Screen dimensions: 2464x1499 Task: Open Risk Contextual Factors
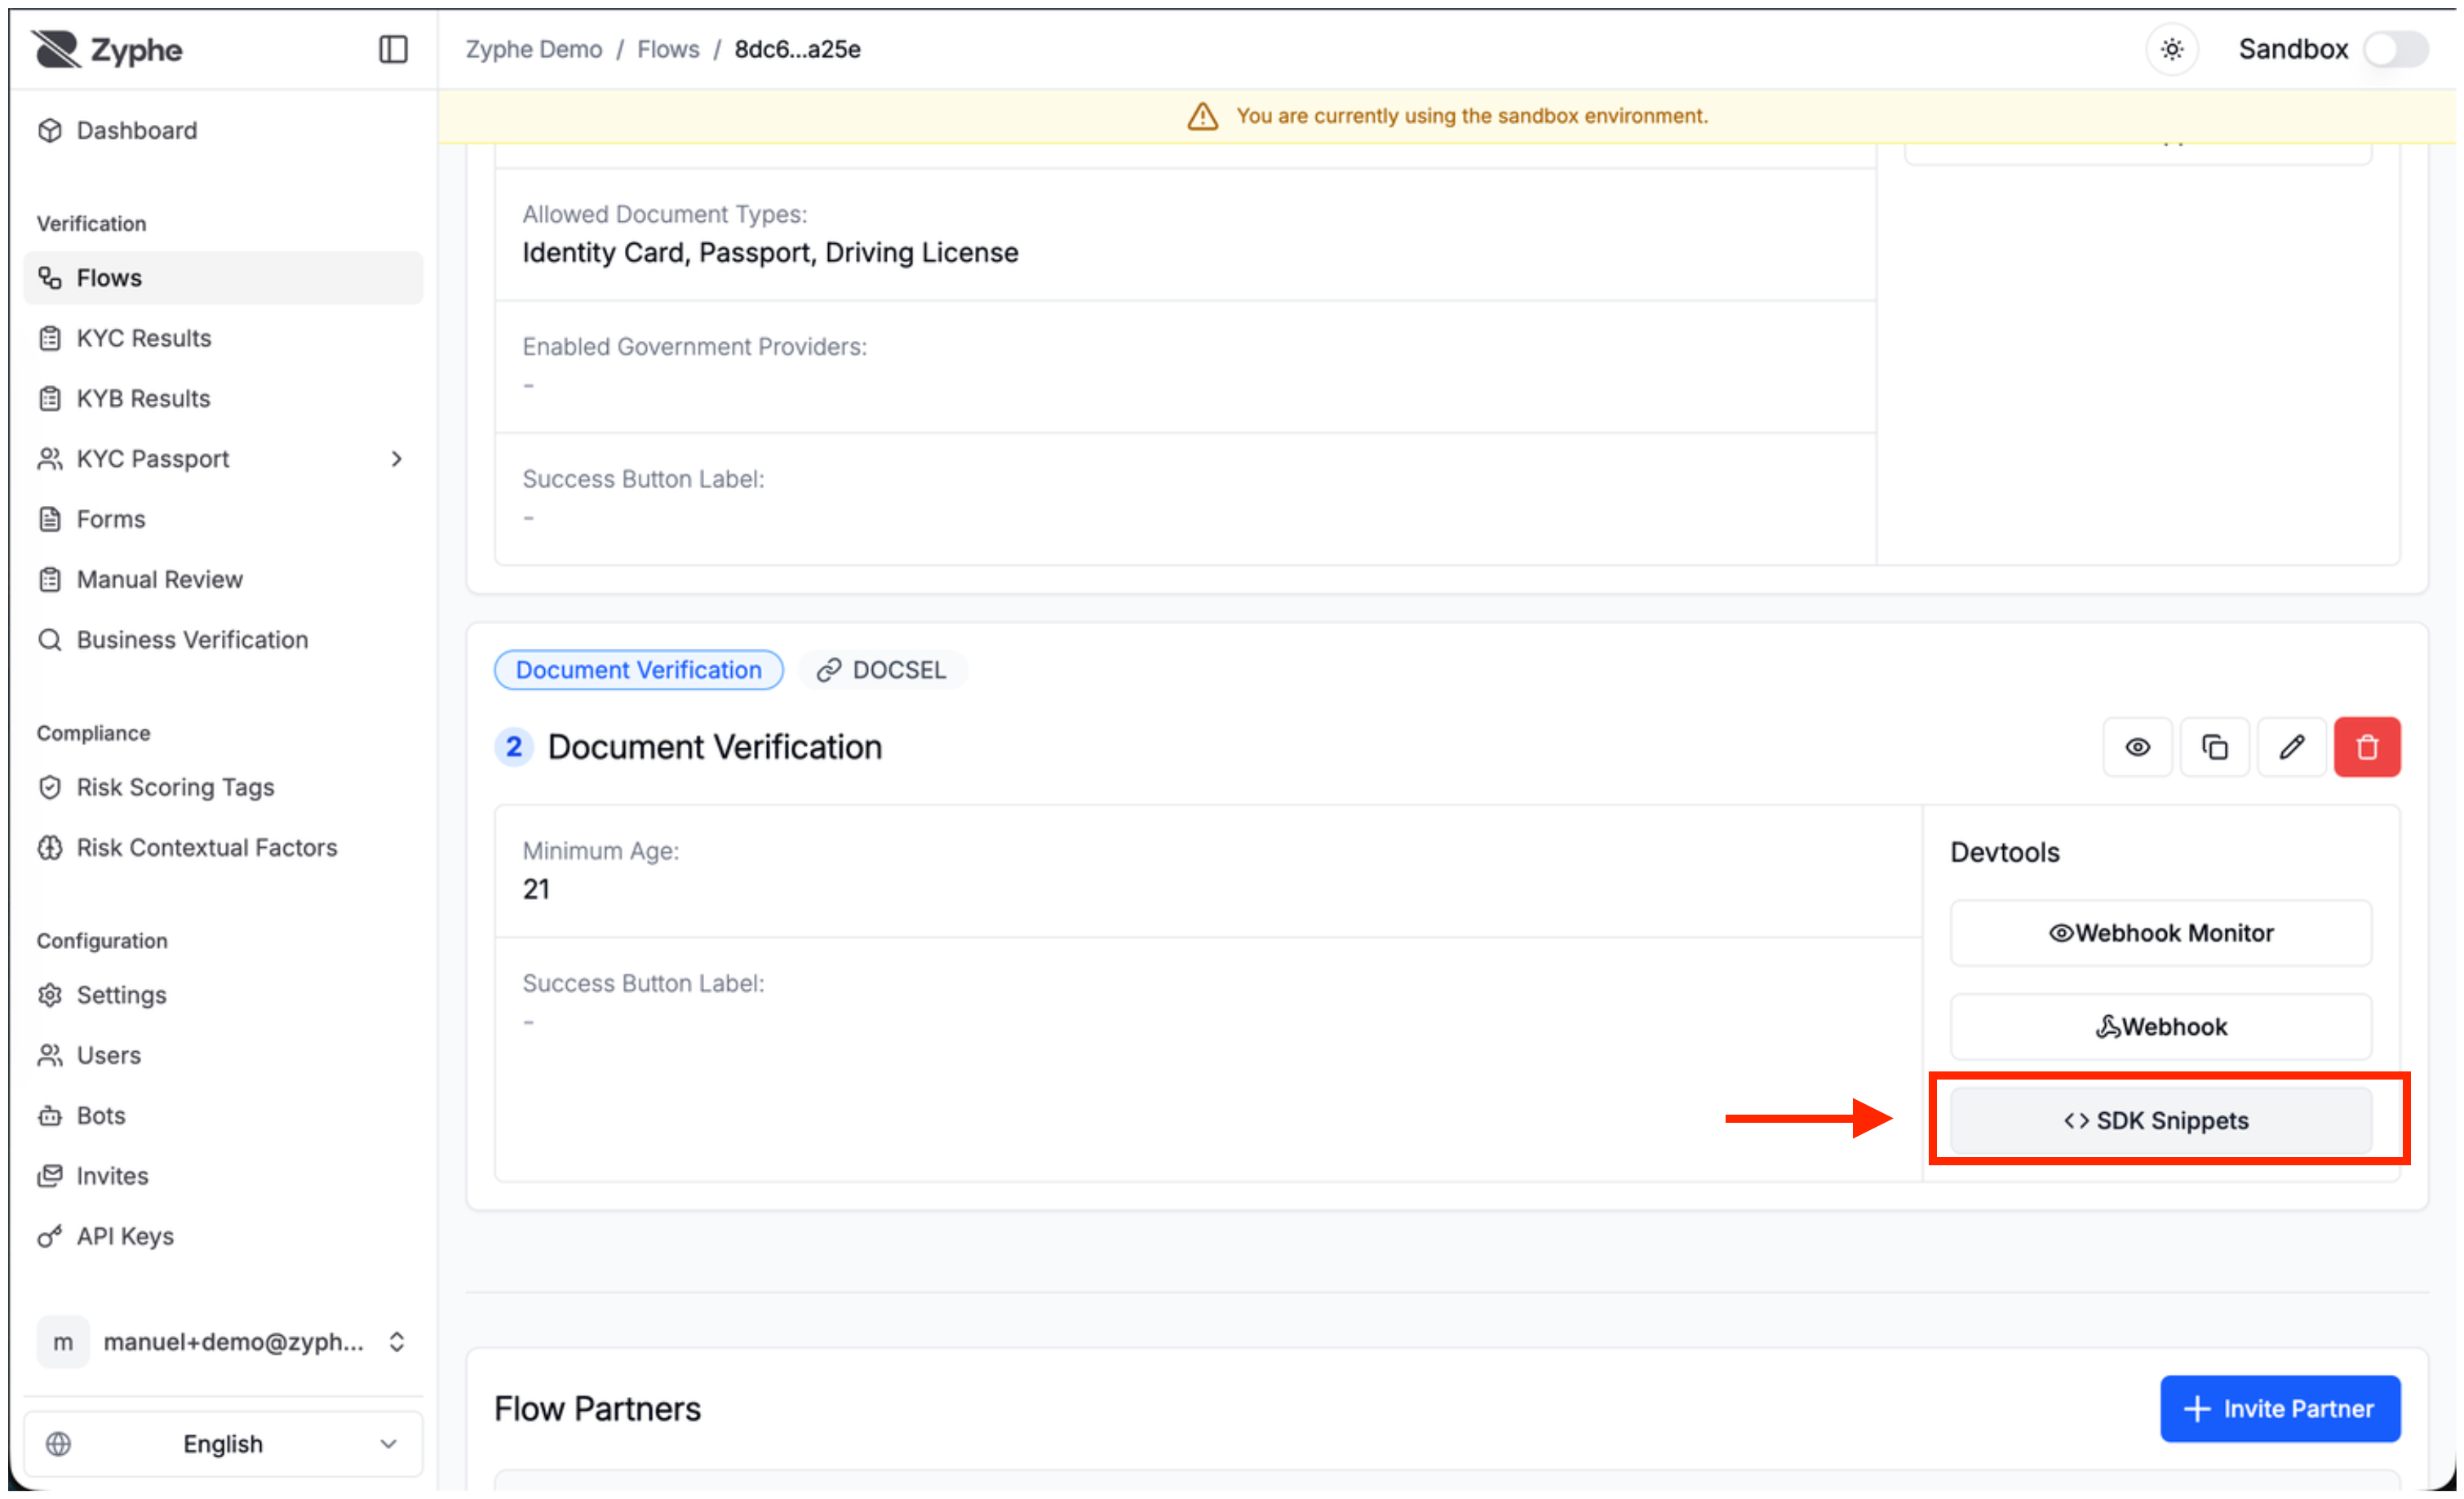click(x=222, y=847)
